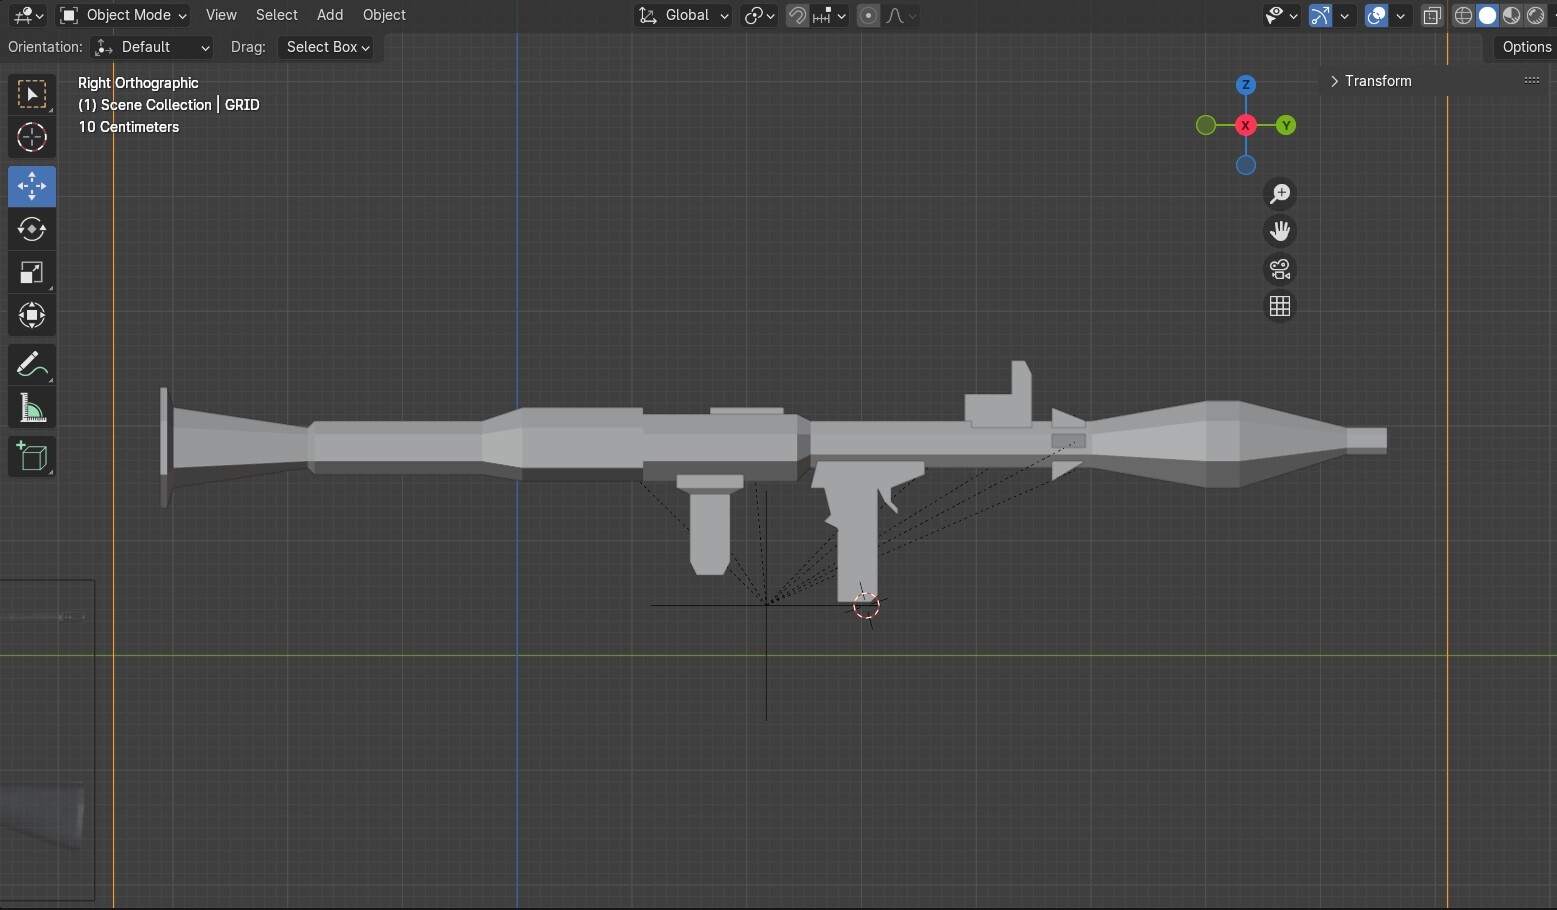Click the Z axis on the navigation gizmo

point(1245,85)
